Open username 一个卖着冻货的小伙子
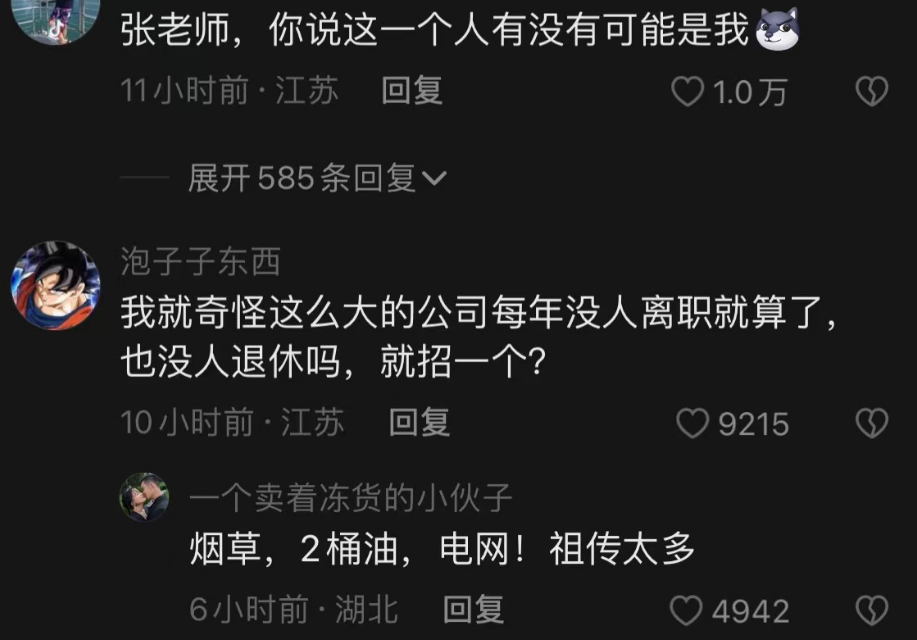The height and width of the screenshot is (640, 917). pyautogui.click(x=351, y=498)
